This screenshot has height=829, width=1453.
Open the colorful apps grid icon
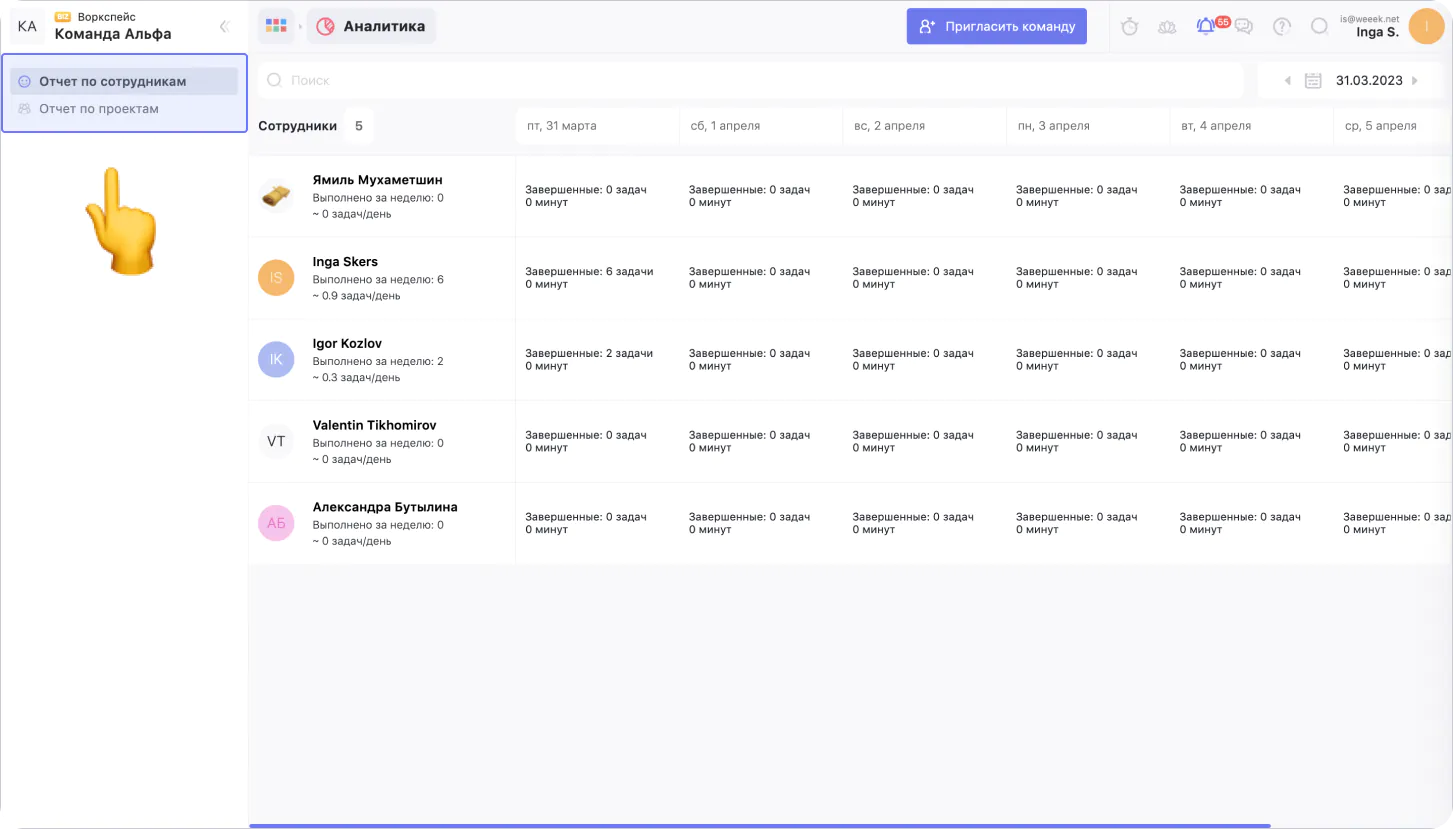pos(276,26)
